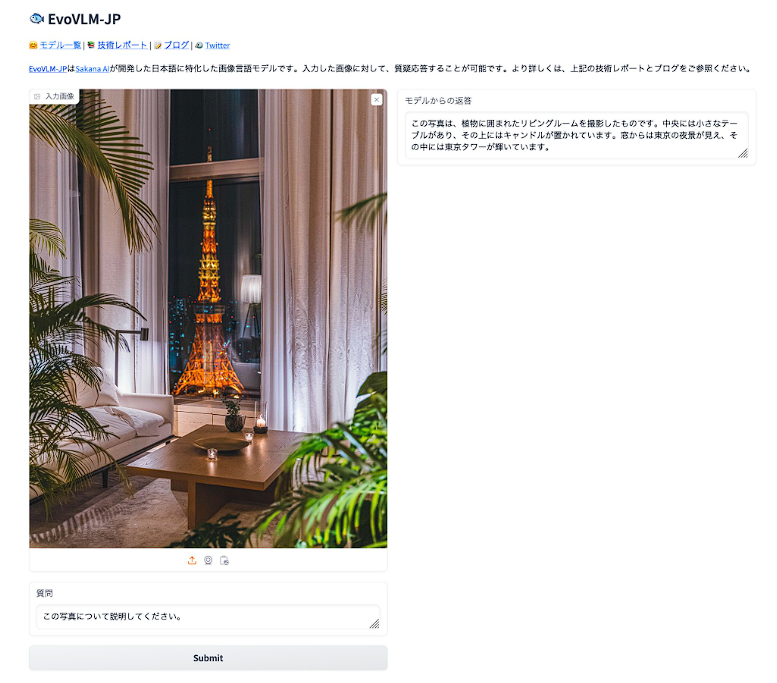777x683 pixels.
Task: Click the emoji icon before モデル一覧
Action: pos(33,45)
